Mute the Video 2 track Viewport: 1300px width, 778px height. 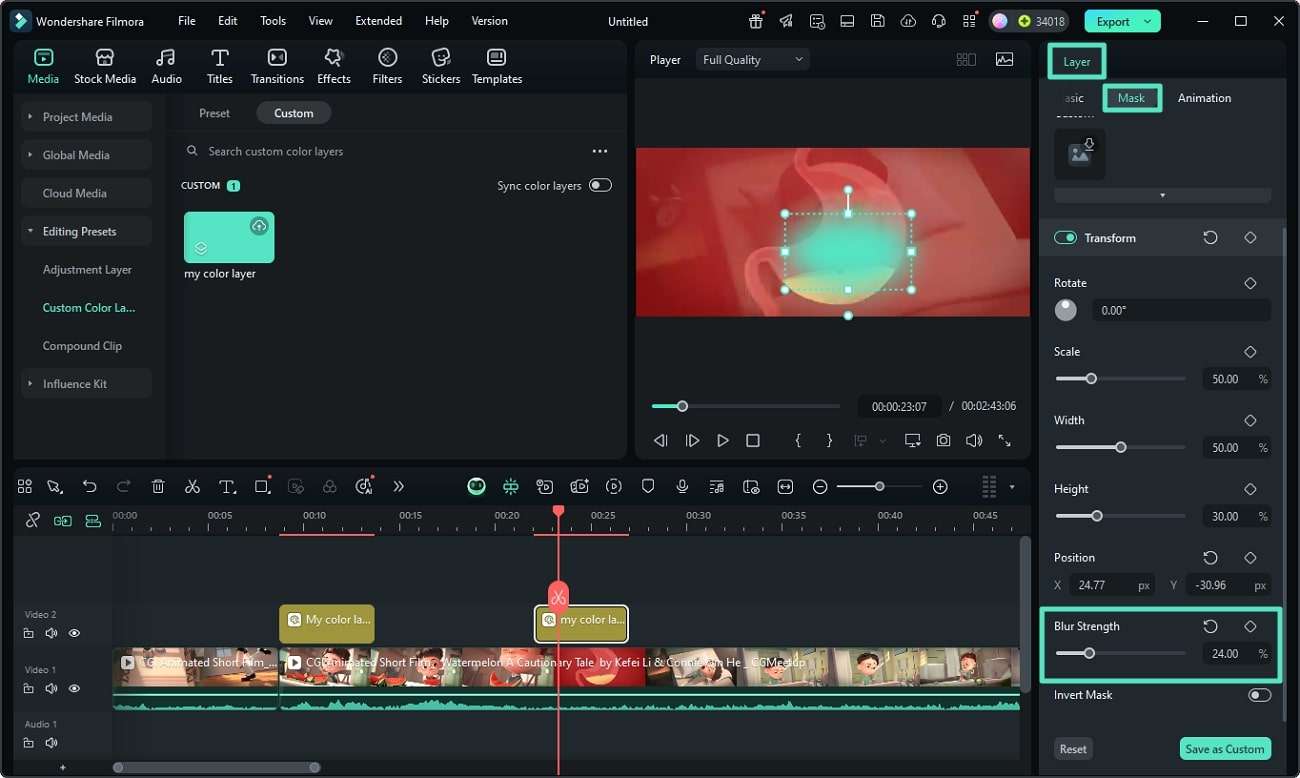click(x=51, y=633)
